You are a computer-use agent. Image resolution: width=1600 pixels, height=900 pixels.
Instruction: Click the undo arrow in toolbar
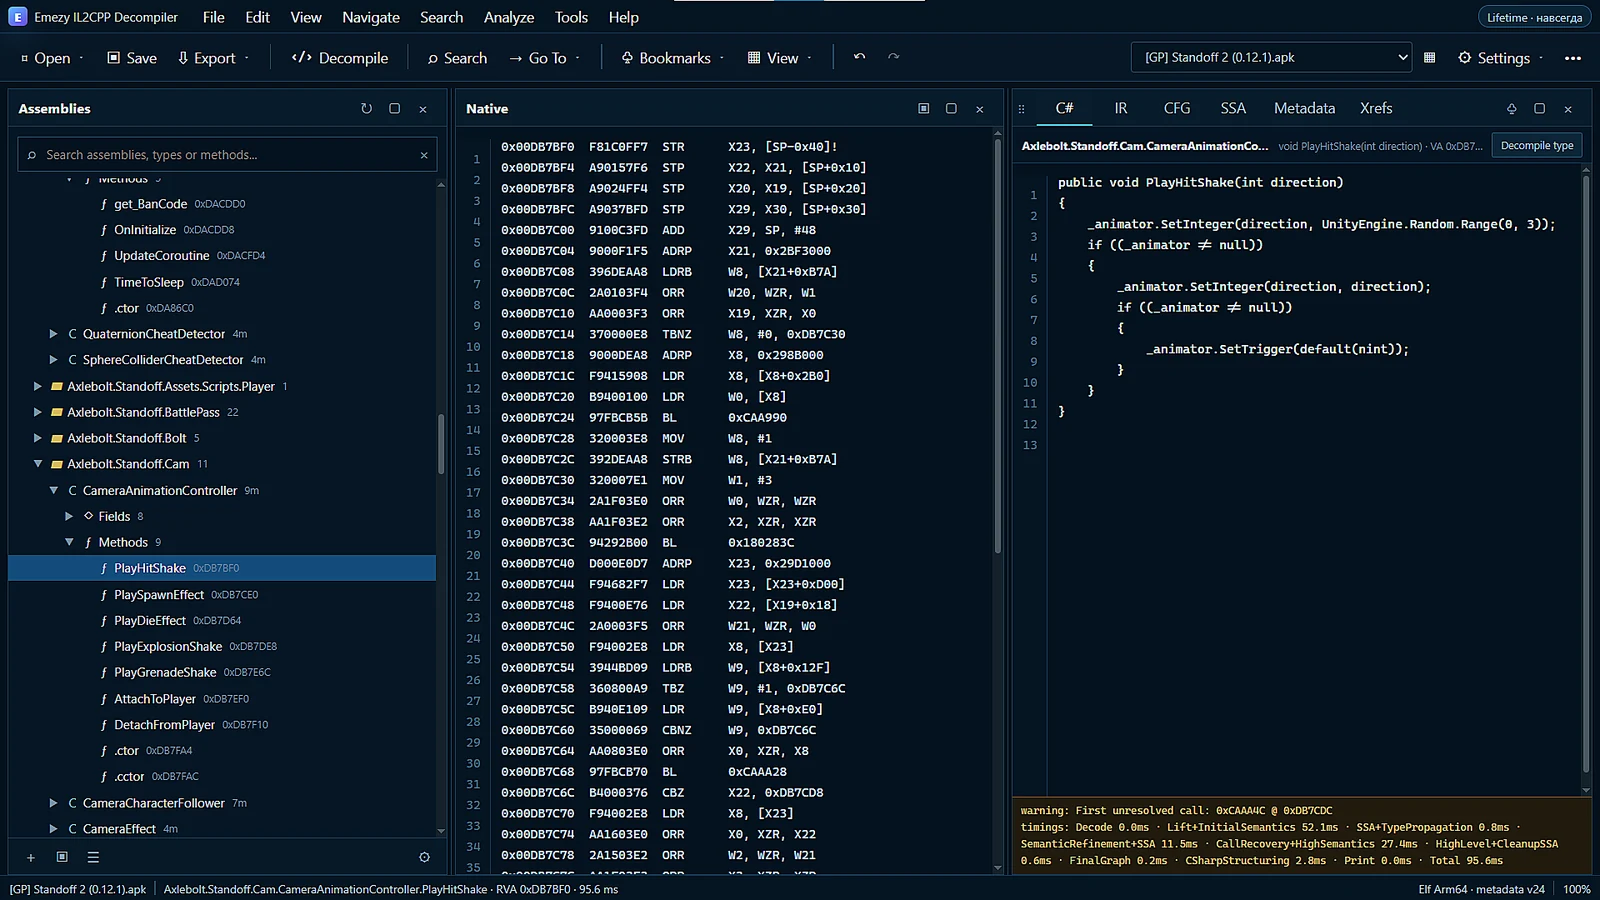pyautogui.click(x=859, y=57)
